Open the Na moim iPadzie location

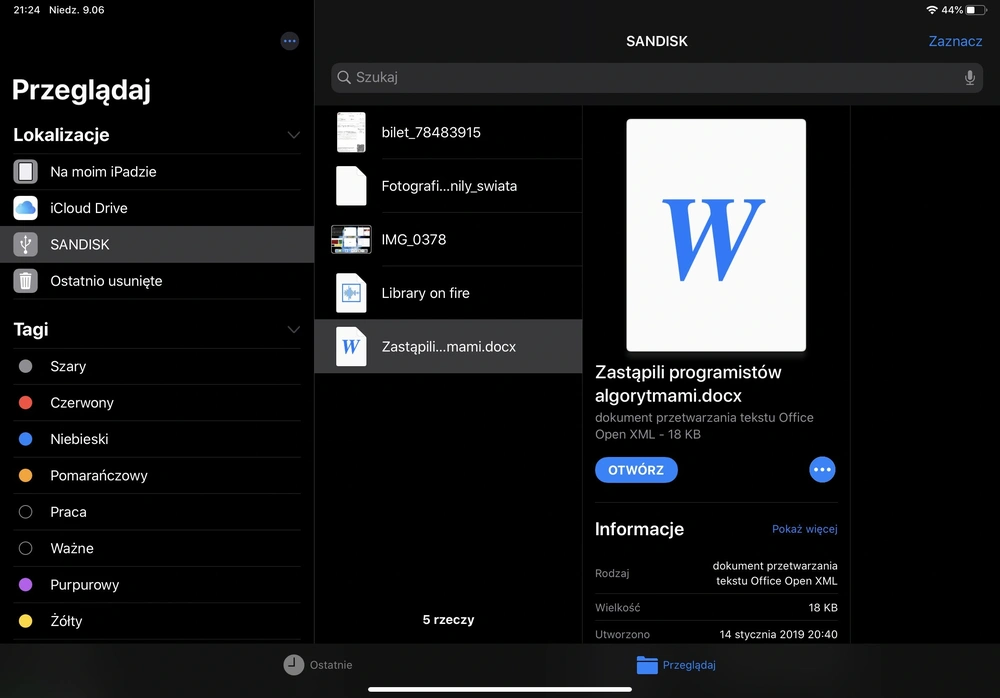pos(157,172)
